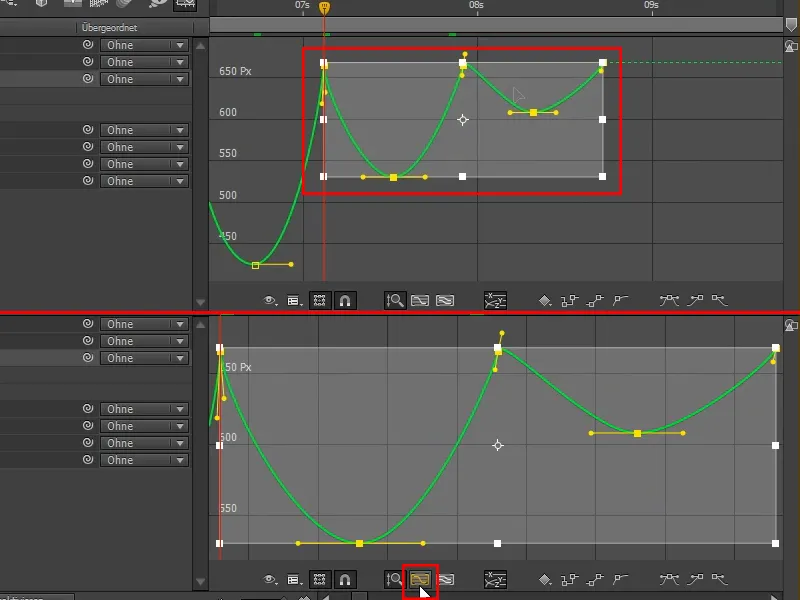Click the Übergeordnet column header
The image size is (800, 600).
pos(109,28)
